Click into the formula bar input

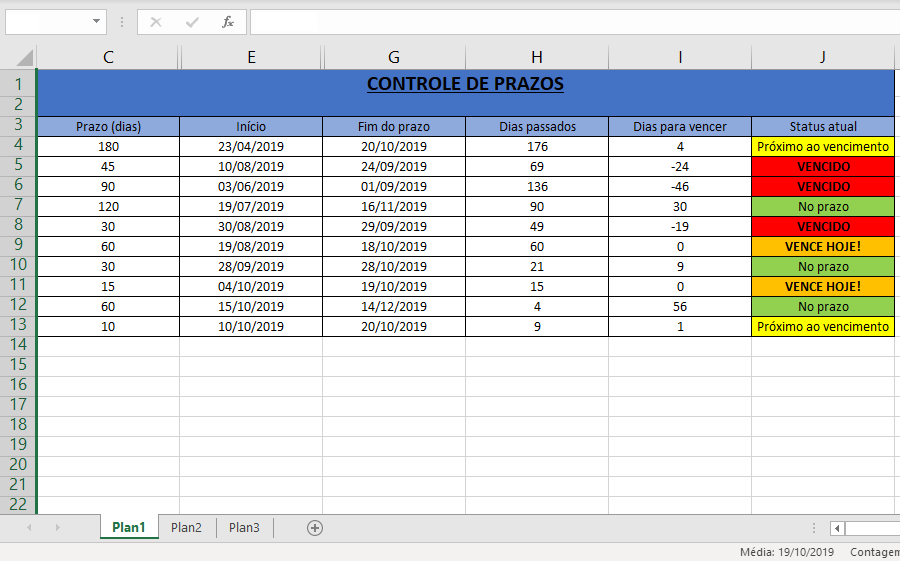click(x=575, y=22)
